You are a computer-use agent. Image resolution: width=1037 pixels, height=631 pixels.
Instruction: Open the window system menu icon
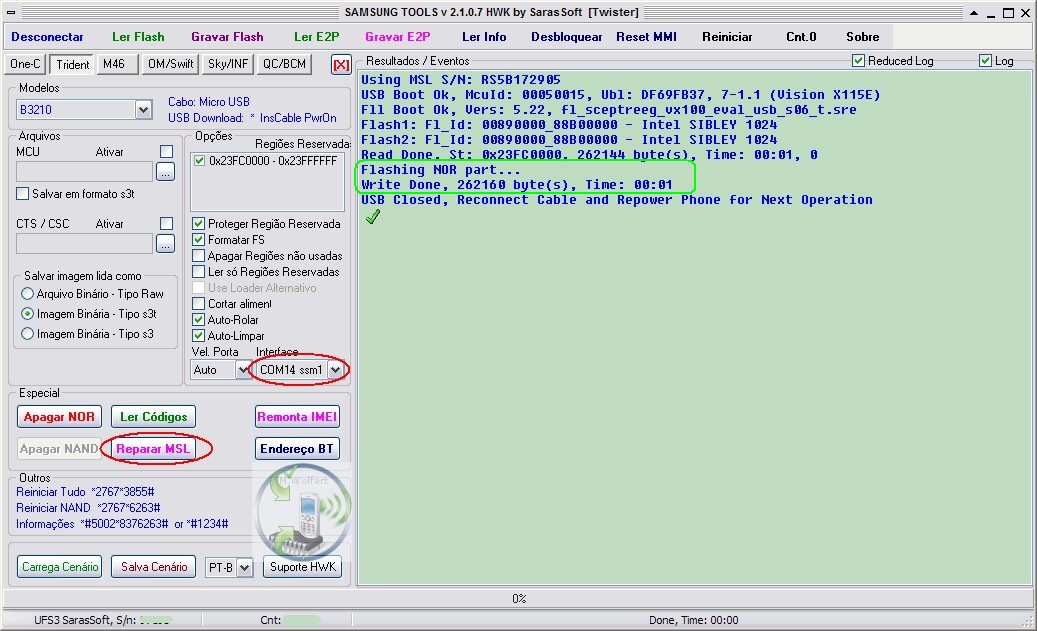coord(11,12)
